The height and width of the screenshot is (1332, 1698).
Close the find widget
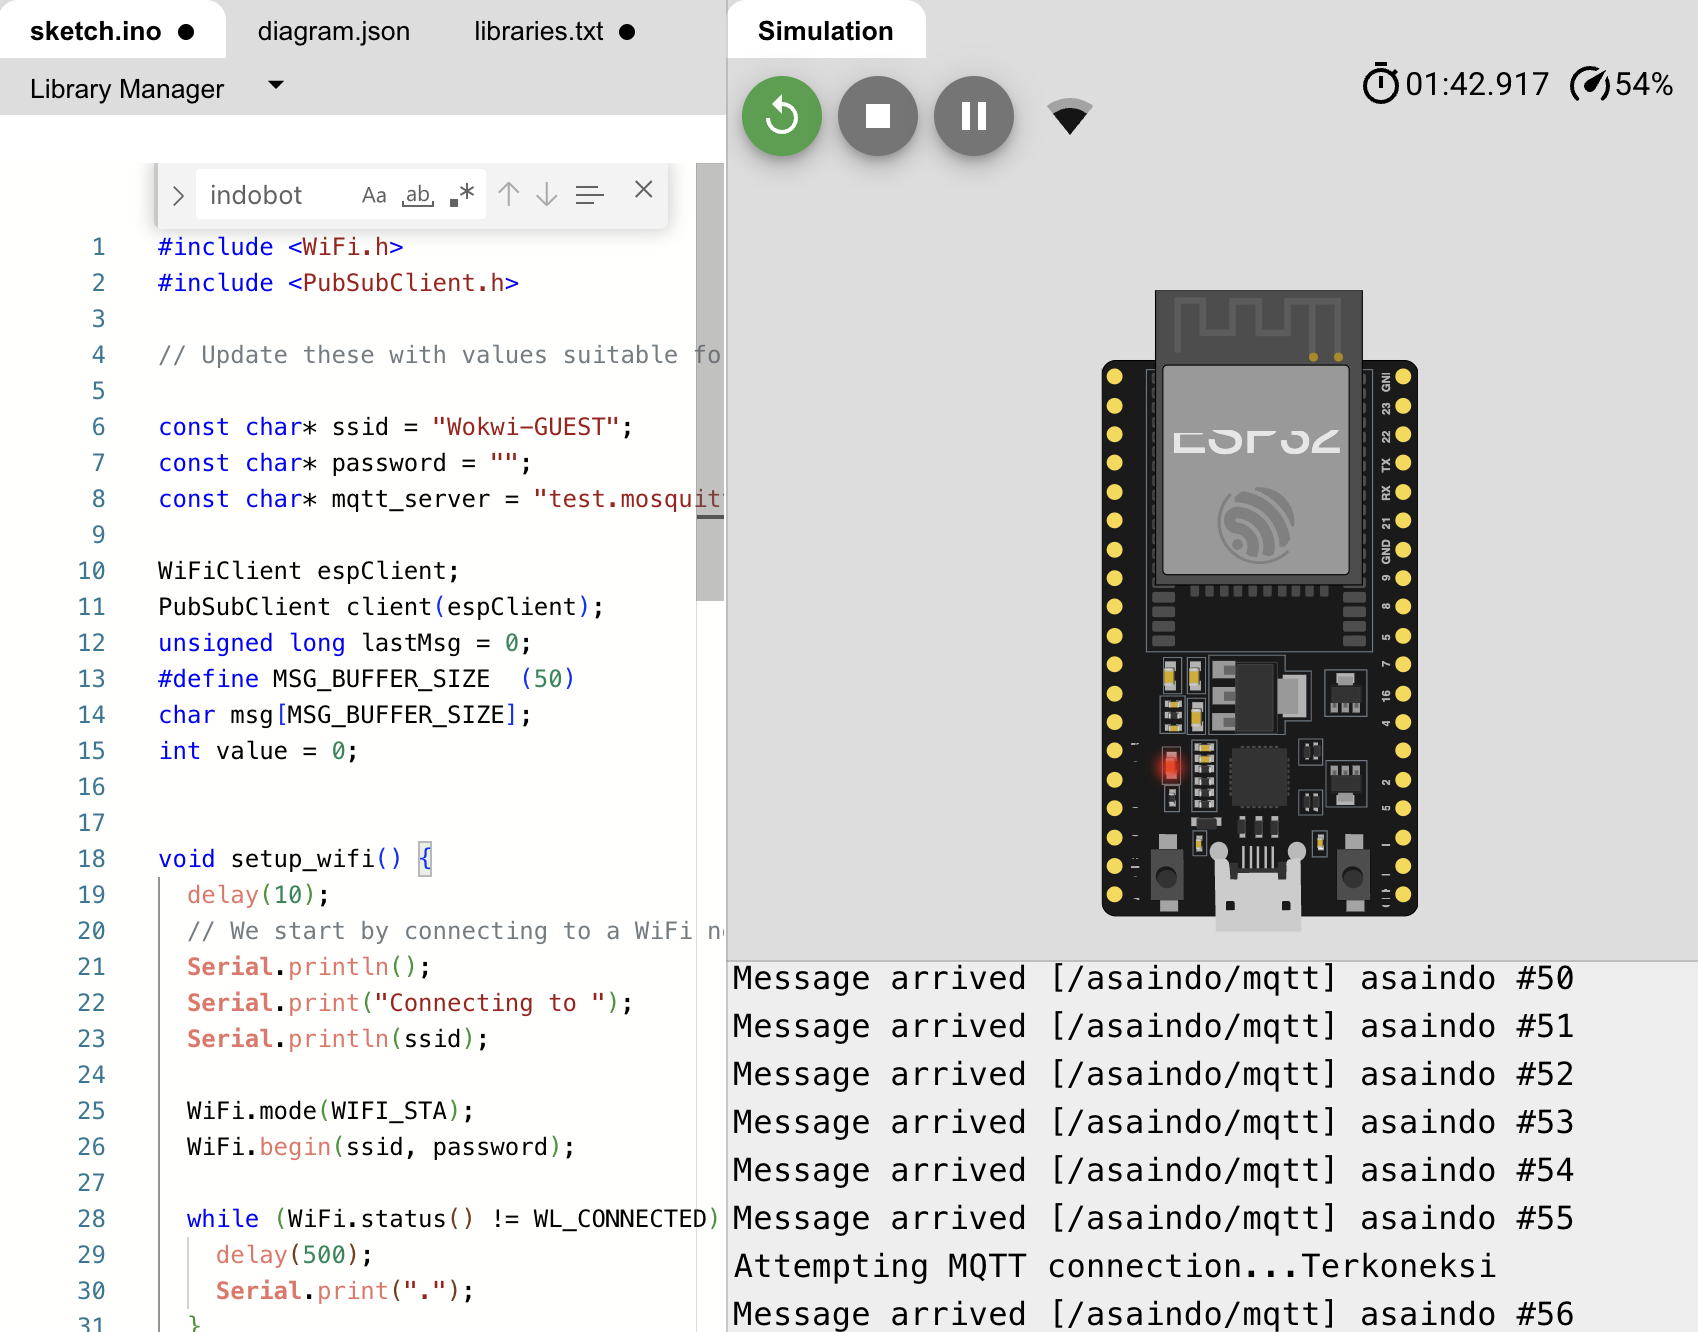pyautogui.click(x=644, y=189)
